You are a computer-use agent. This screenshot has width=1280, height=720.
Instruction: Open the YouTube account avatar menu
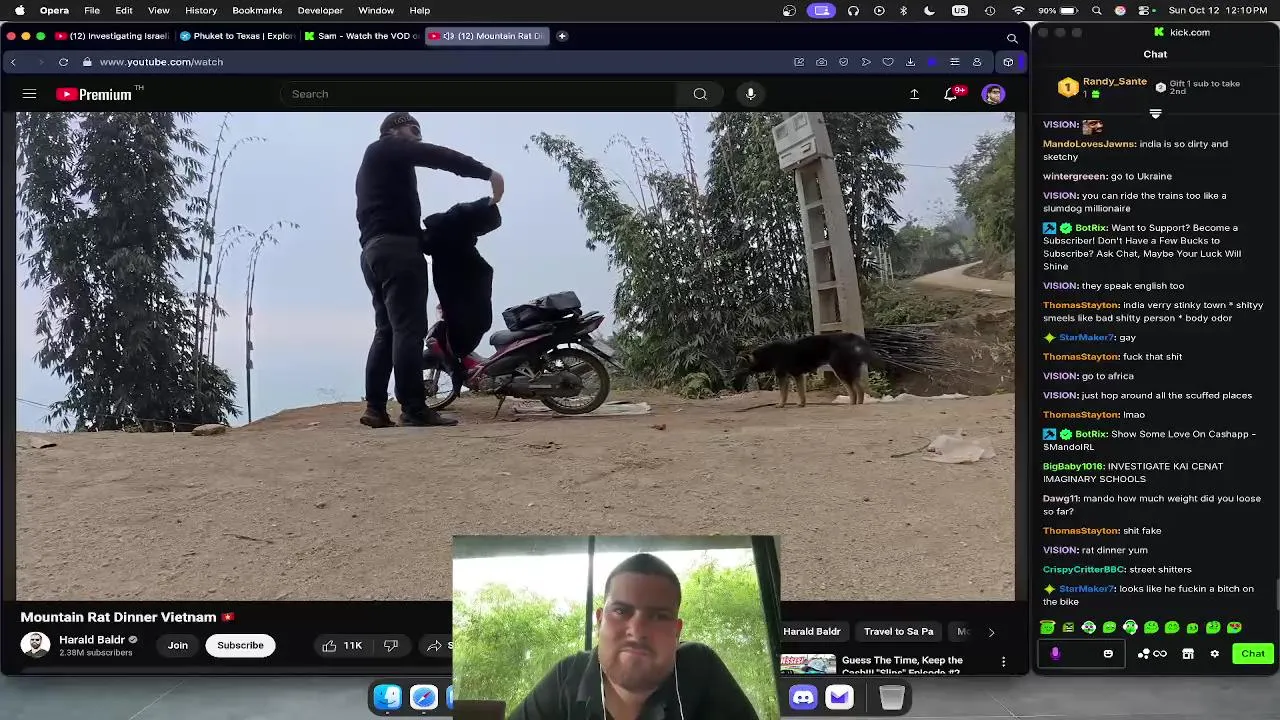993,94
